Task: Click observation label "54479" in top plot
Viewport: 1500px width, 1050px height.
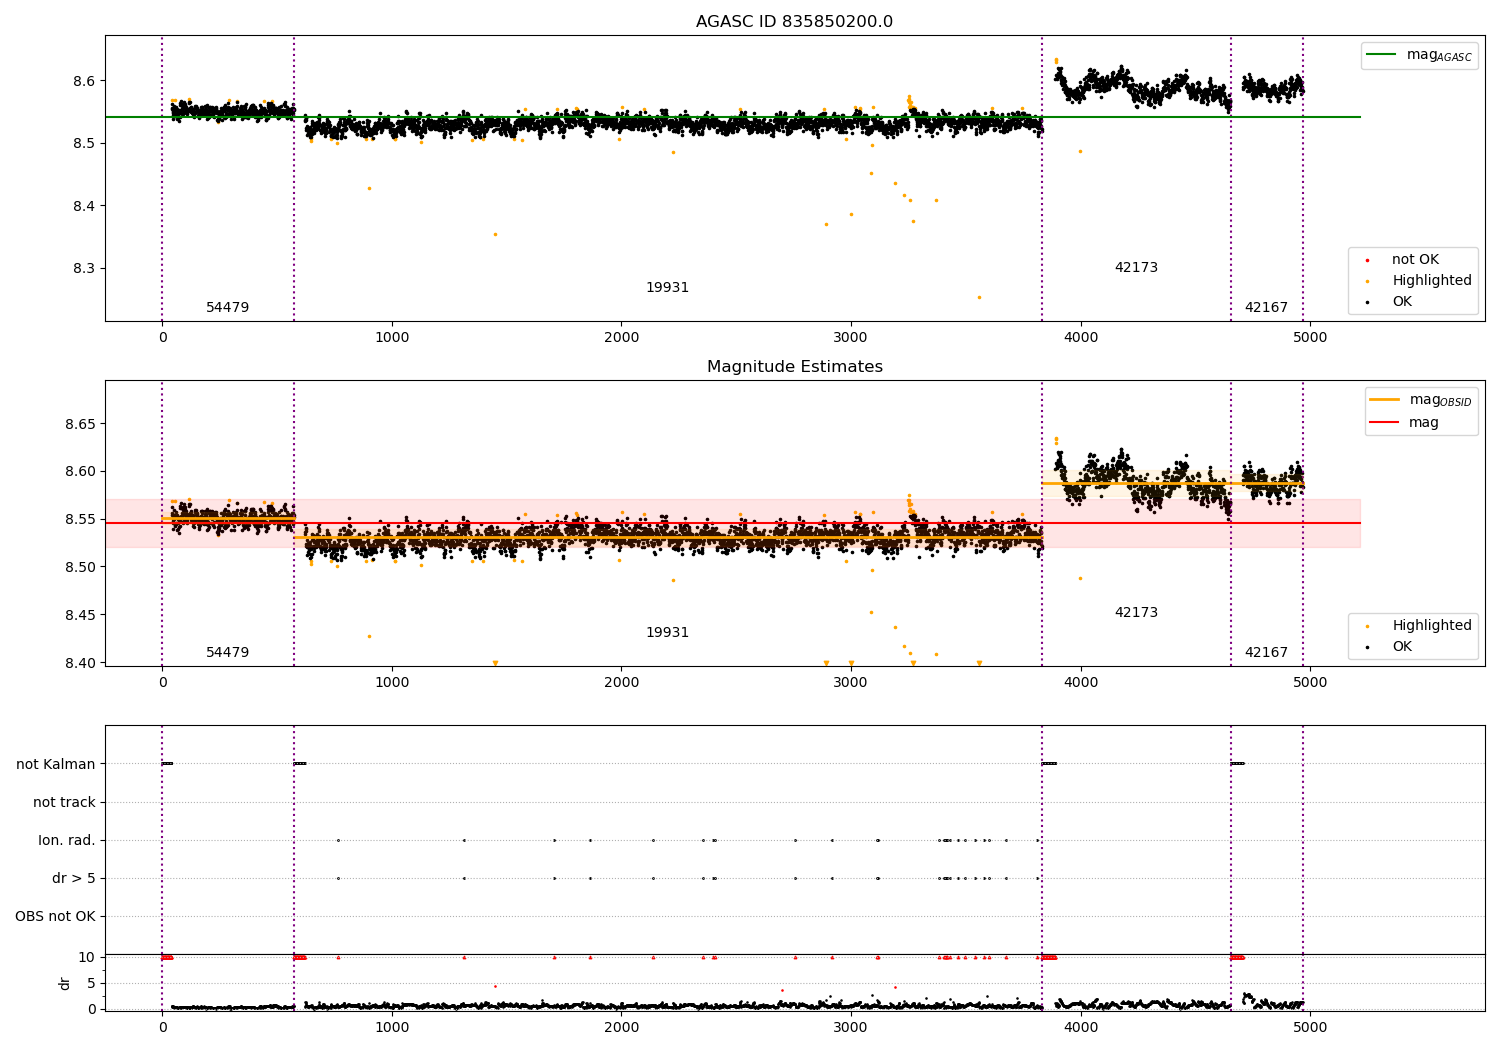Action: [228, 308]
